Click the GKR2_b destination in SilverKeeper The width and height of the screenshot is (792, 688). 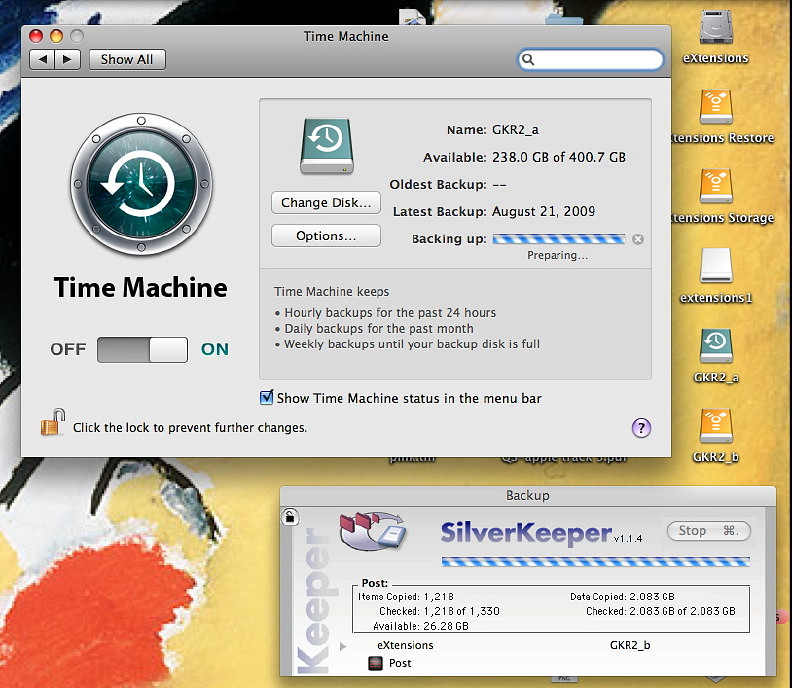(x=630, y=646)
